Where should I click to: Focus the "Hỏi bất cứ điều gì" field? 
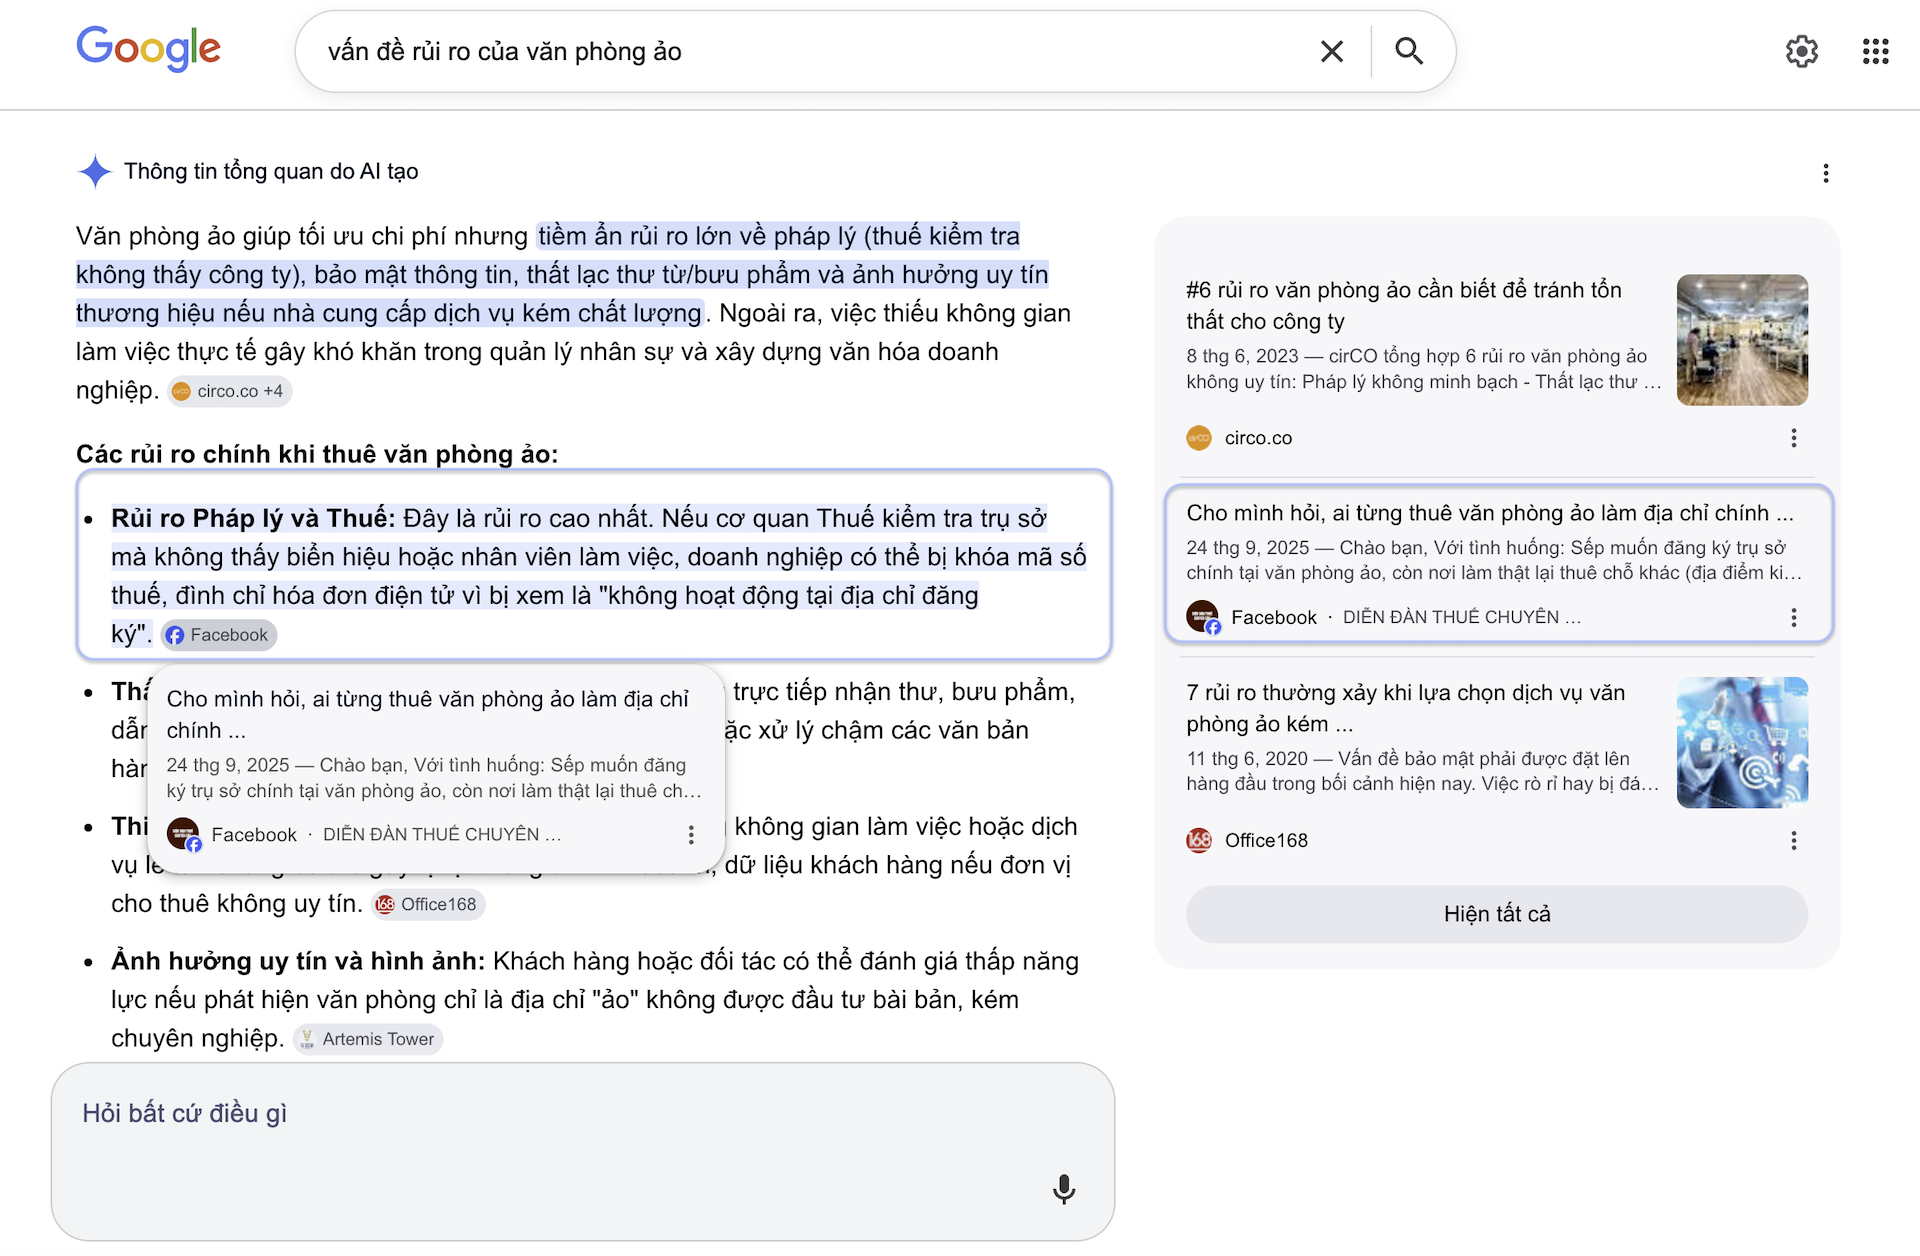tap(583, 1152)
